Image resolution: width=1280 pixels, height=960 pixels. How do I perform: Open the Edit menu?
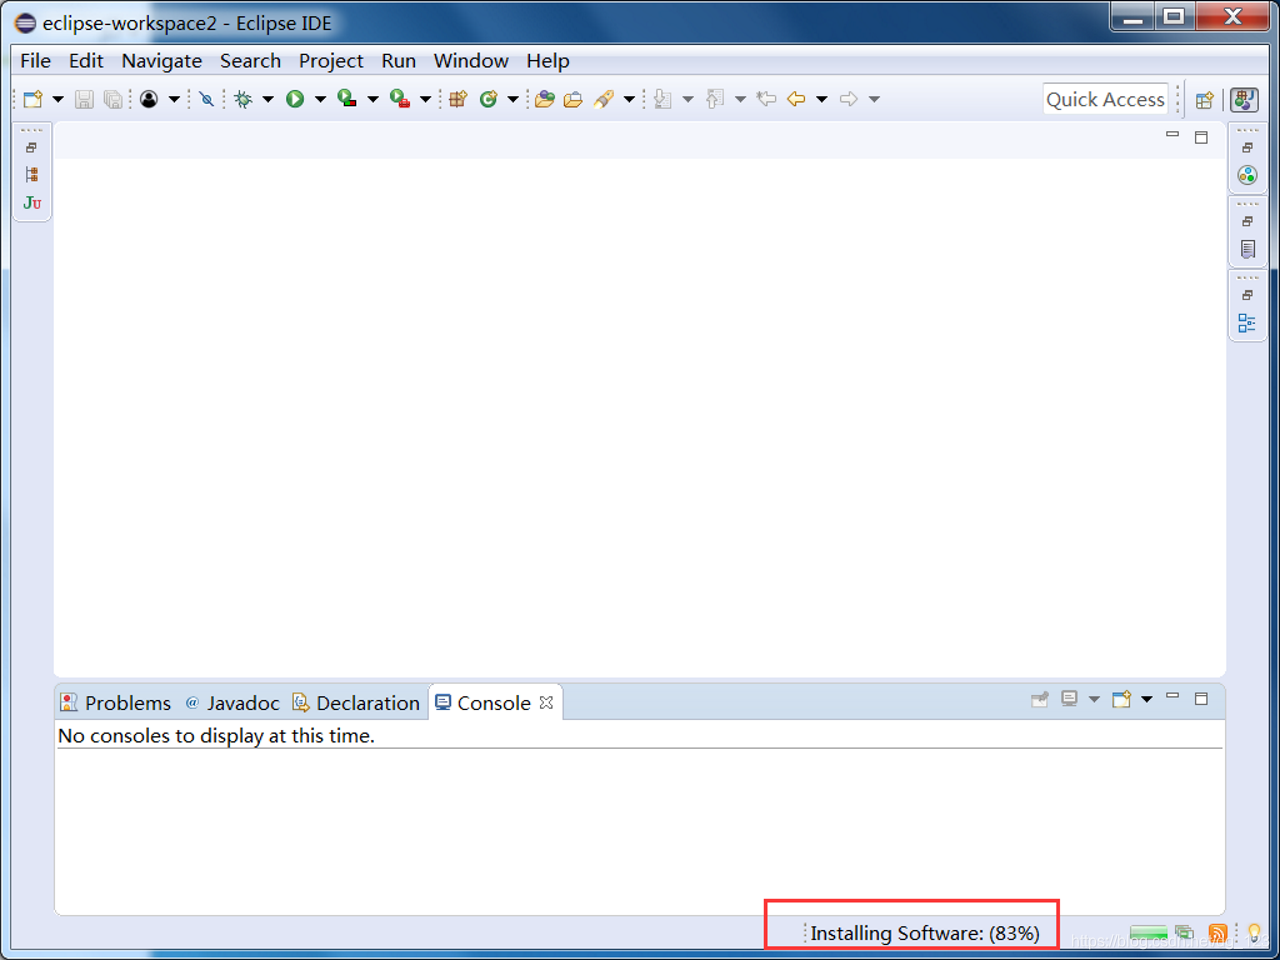tap(86, 61)
